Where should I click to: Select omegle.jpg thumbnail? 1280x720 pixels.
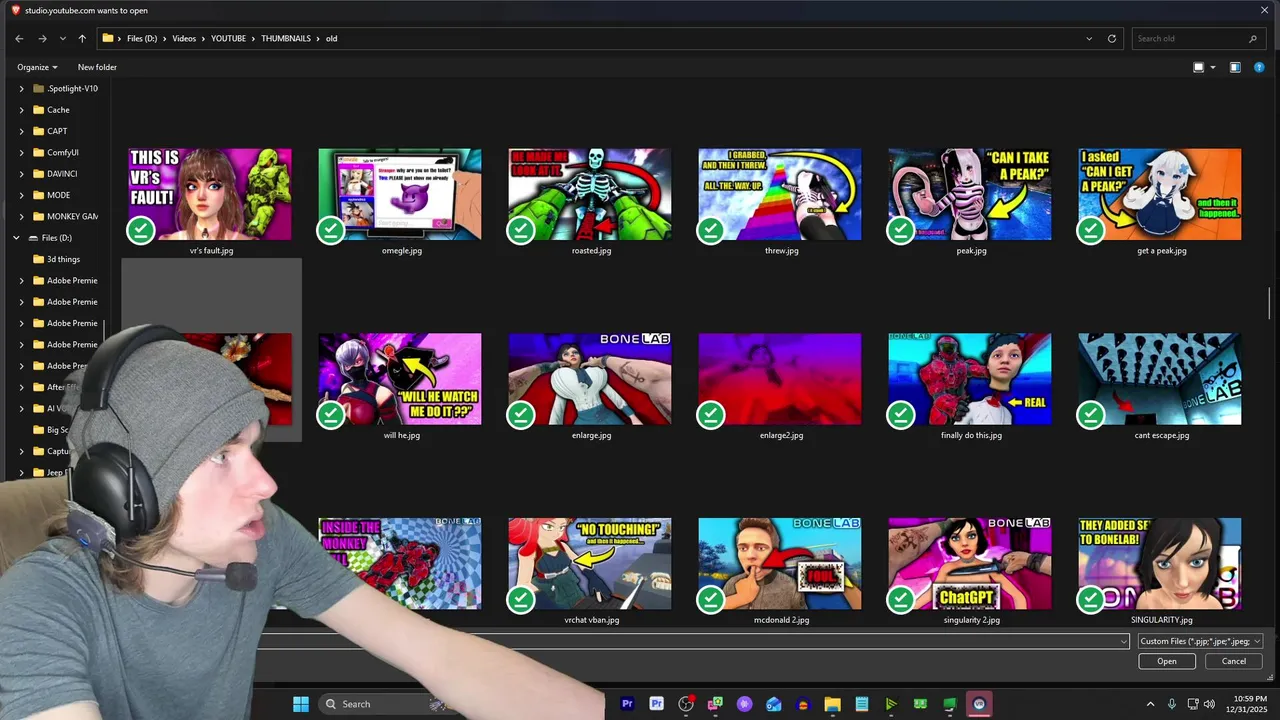point(400,194)
